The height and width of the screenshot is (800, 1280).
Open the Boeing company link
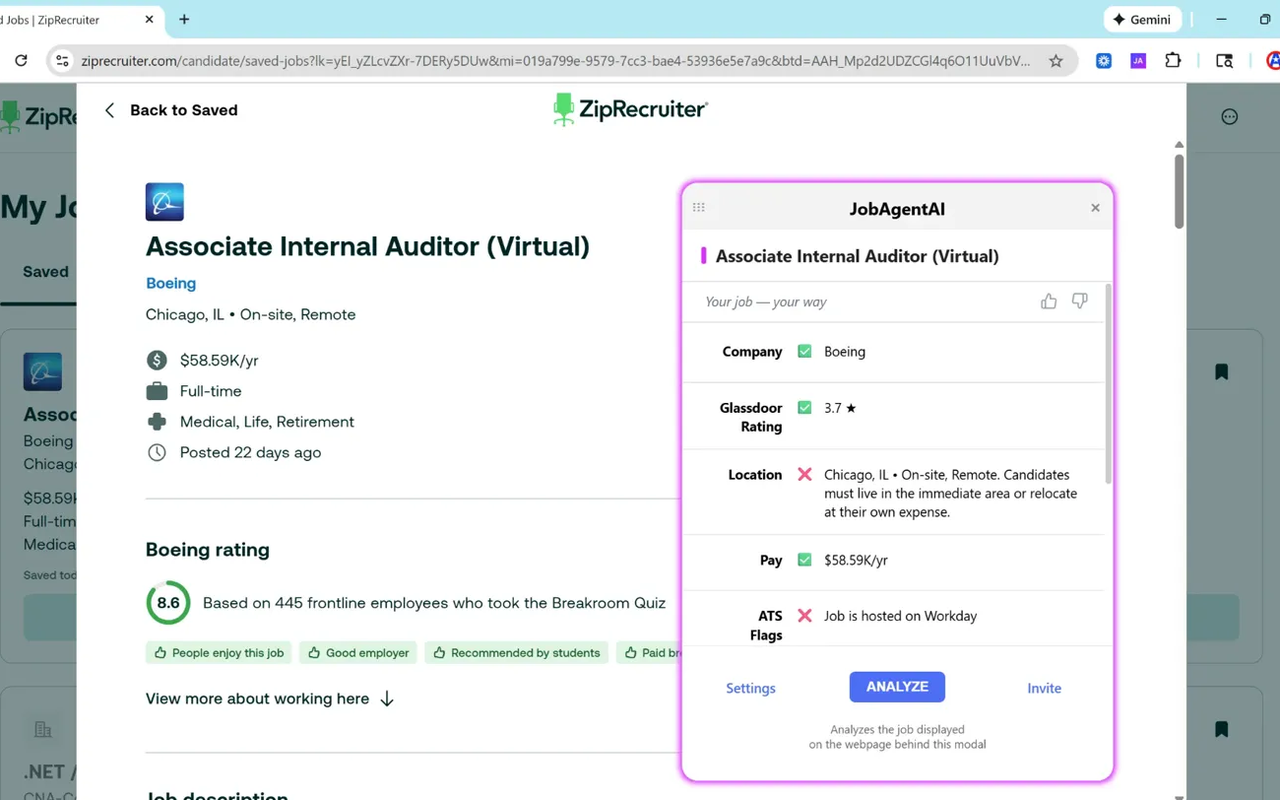point(171,284)
